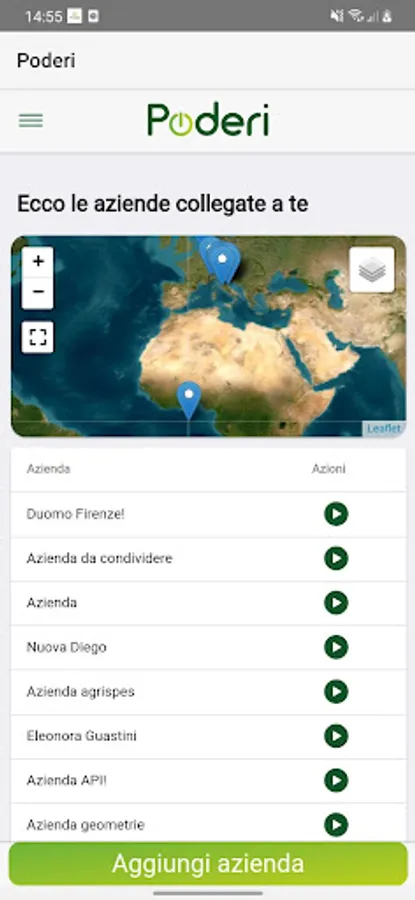Image resolution: width=415 pixels, height=900 pixels.
Task: Open Azienda geometrie via play icon
Action: click(336, 825)
